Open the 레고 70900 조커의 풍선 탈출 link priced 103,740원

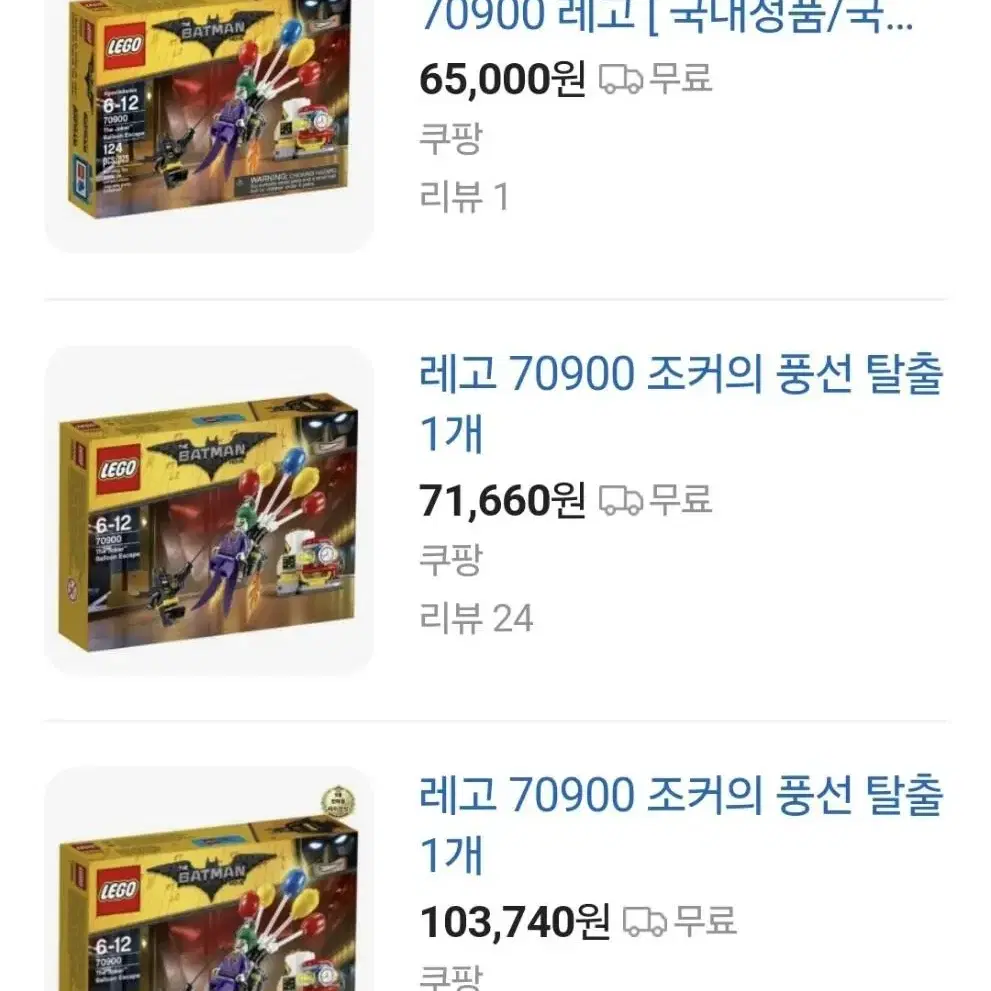click(681, 824)
